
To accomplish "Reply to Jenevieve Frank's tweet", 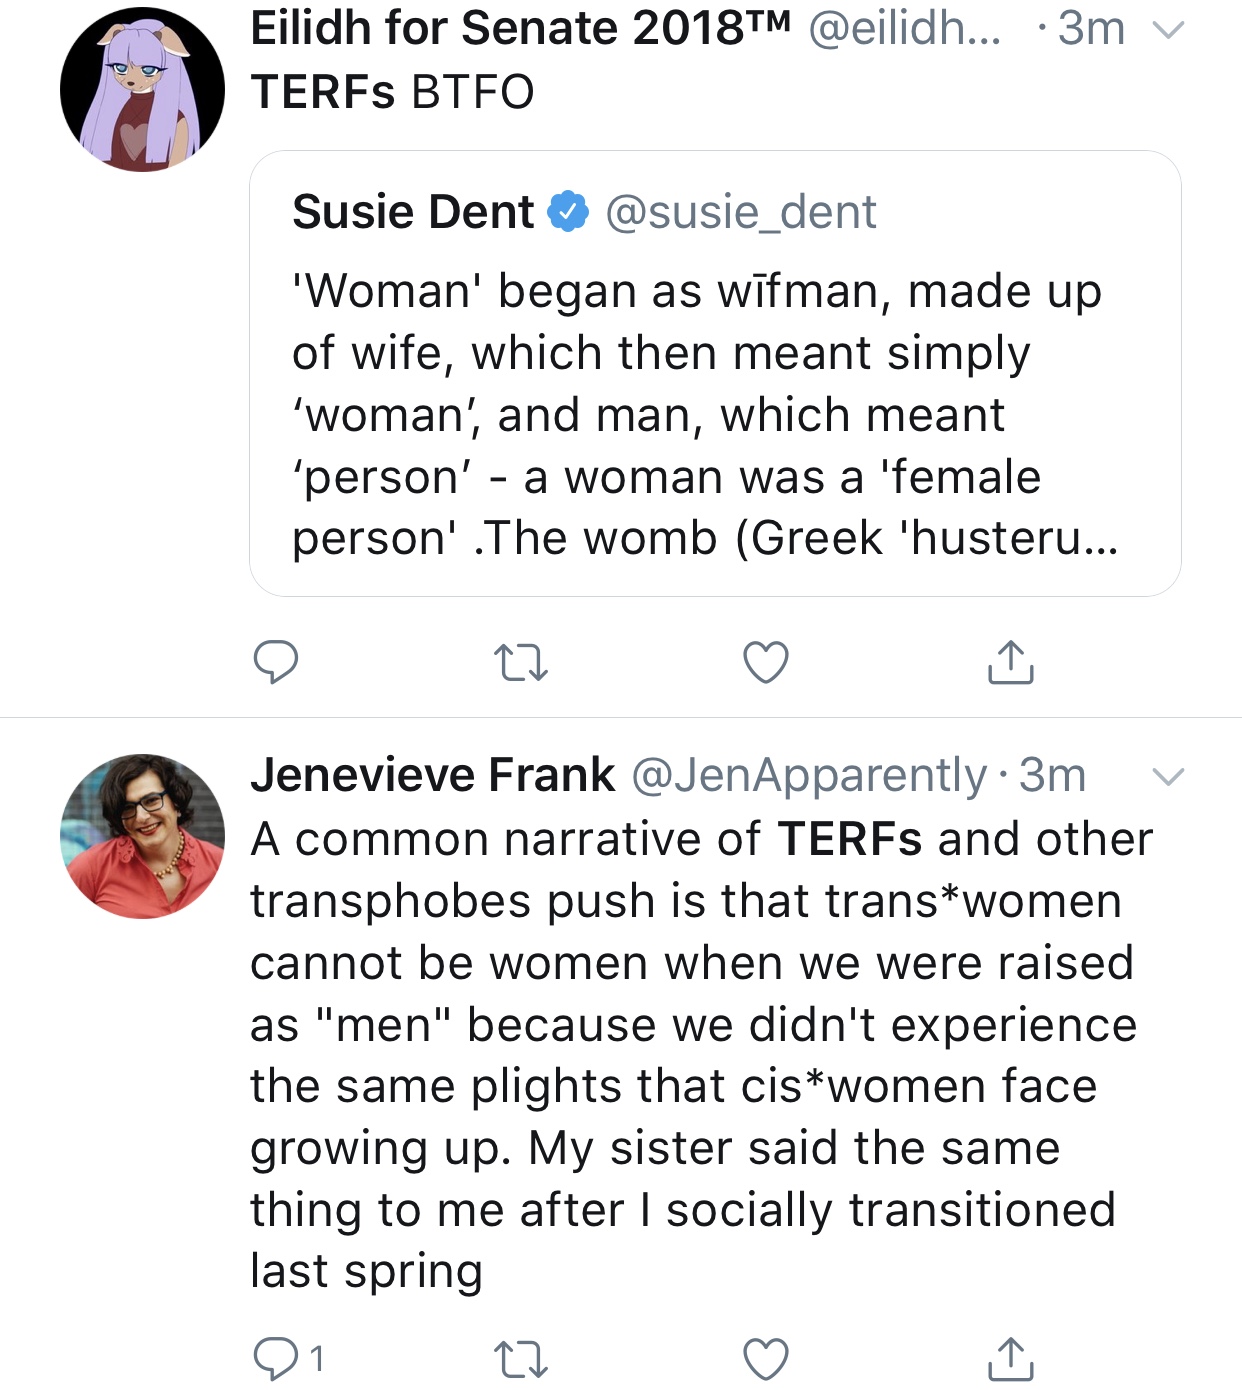I will click(289, 1359).
